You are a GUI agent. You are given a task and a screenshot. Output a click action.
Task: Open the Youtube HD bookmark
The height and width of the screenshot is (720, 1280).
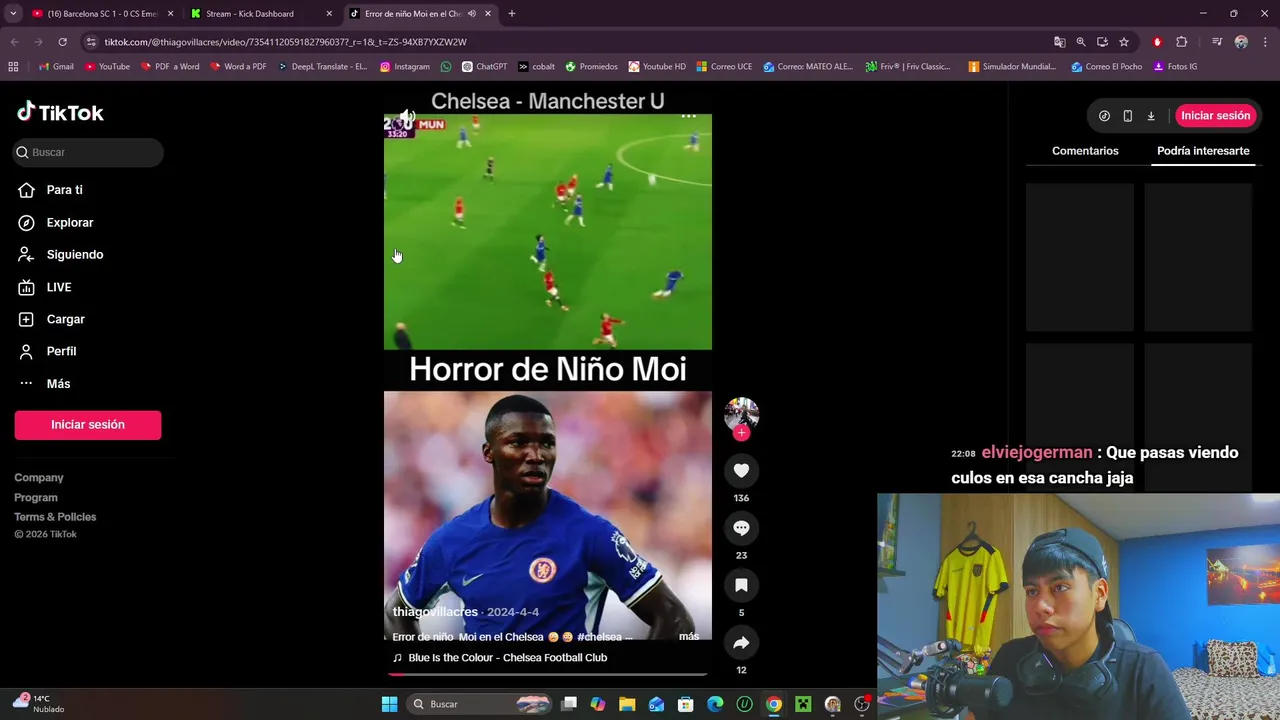tap(657, 67)
